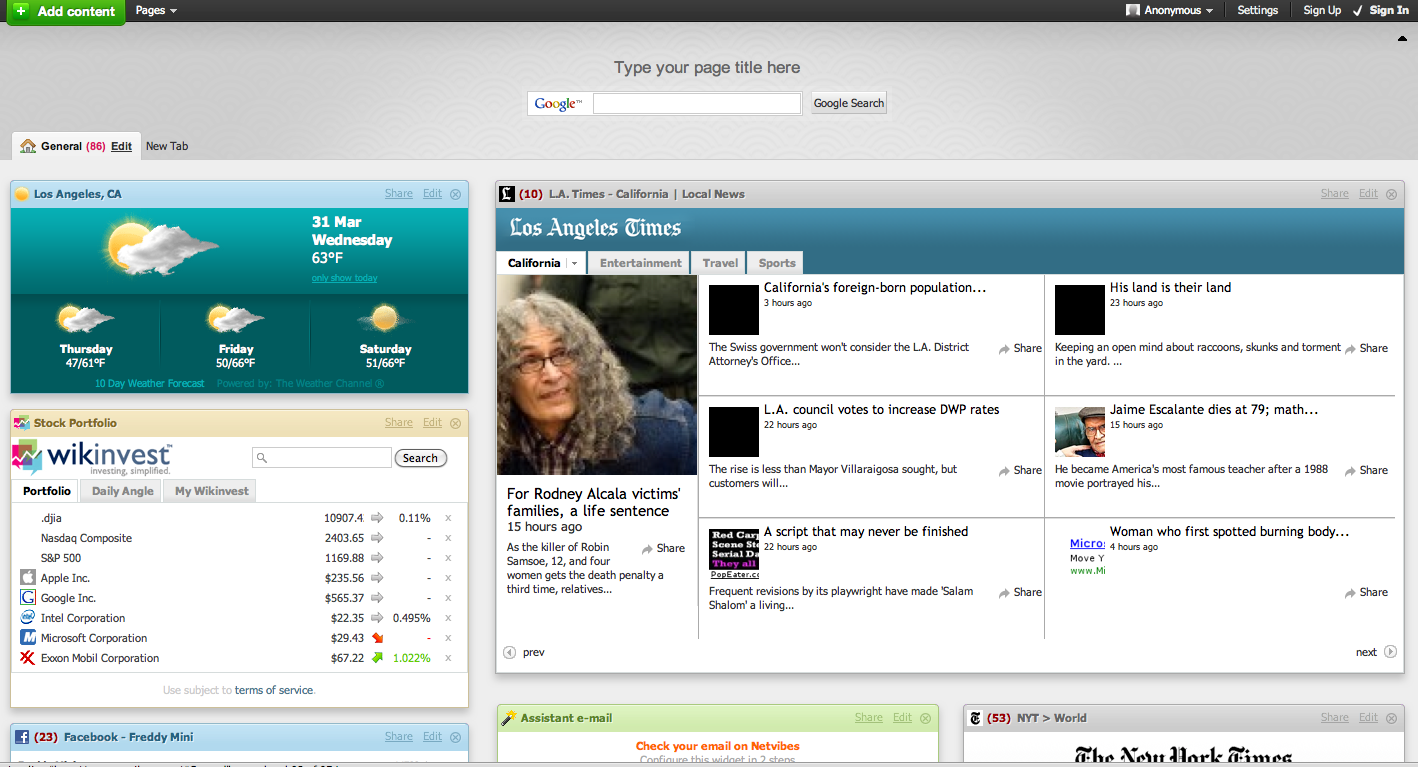
Task: Click the page title placeholder text
Action: 707,68
